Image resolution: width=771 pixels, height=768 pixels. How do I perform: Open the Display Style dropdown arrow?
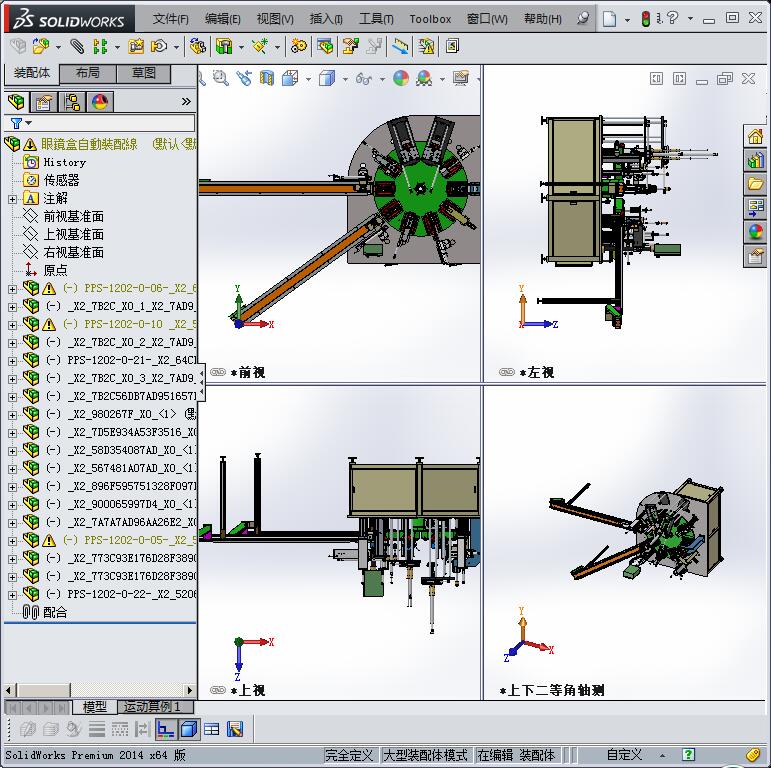pos(345,79)
